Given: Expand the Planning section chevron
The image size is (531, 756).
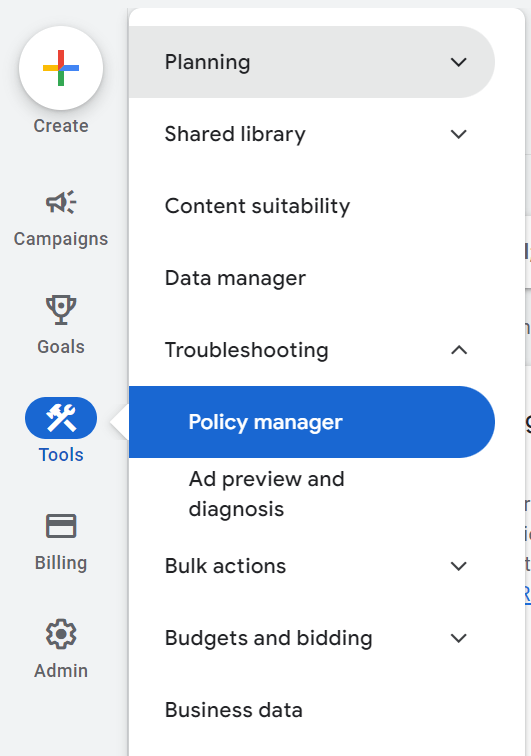Looking at the screenshot, I should (x=459, y=62).
